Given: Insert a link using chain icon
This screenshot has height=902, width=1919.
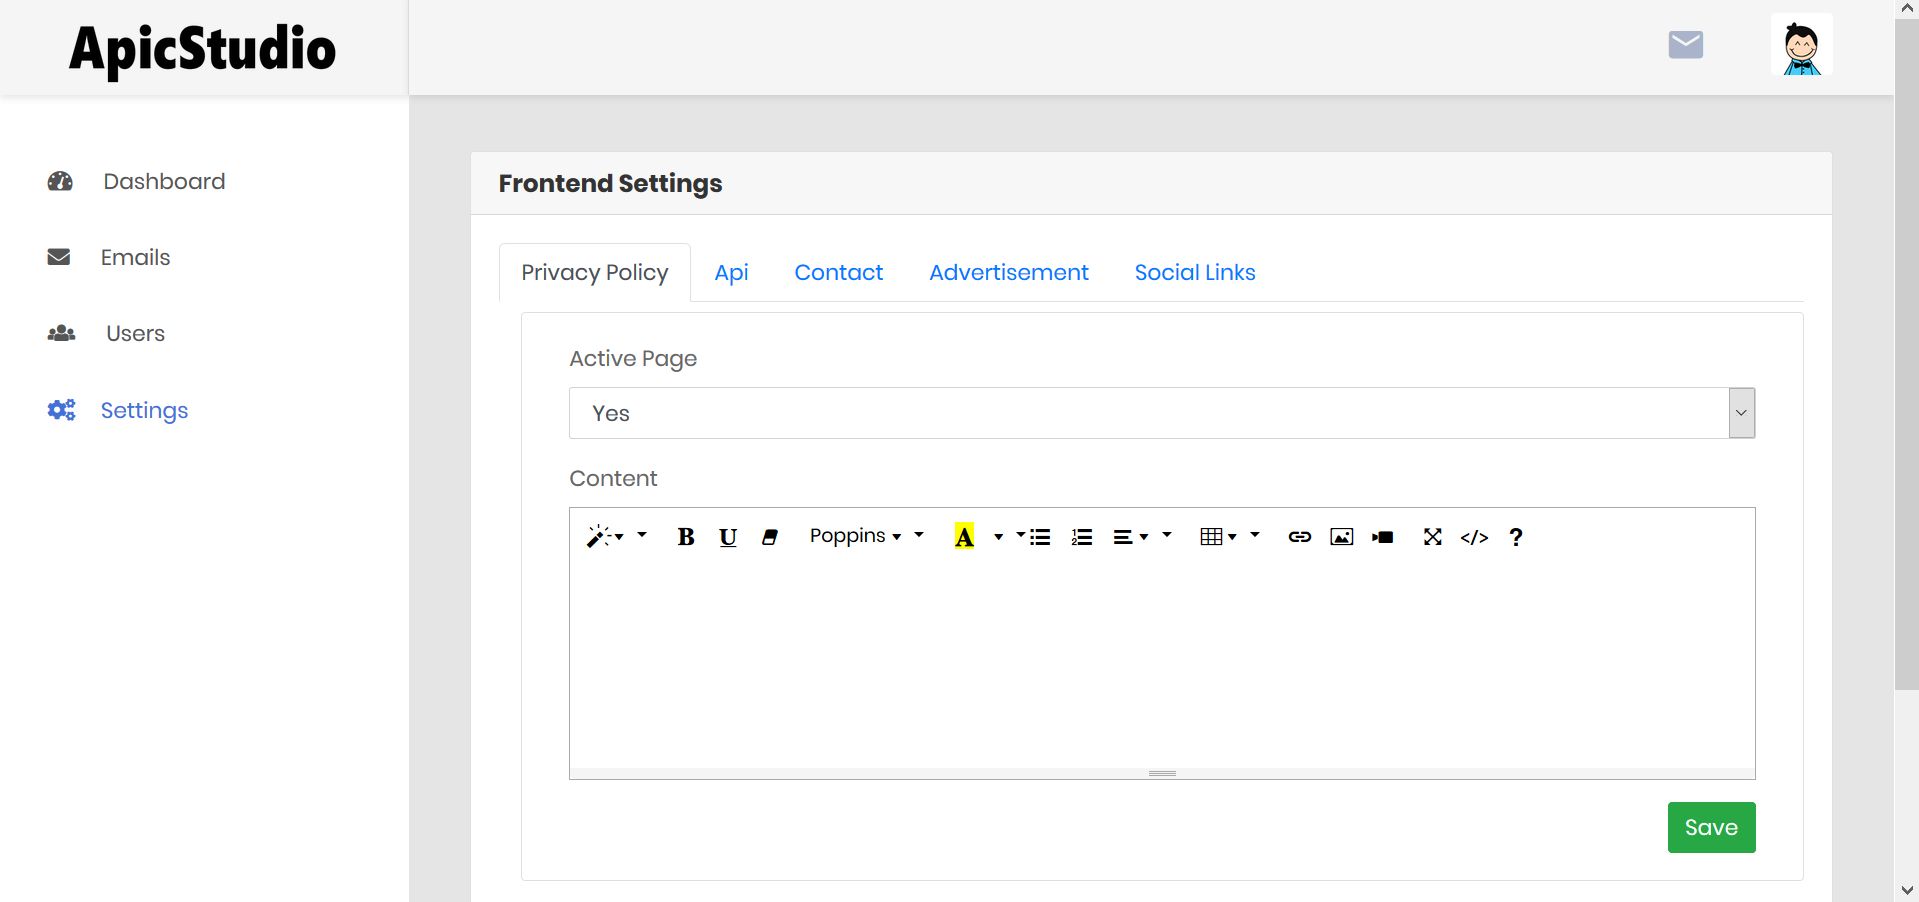Looking at the screenshot, I should click(x=1299, y=537).
